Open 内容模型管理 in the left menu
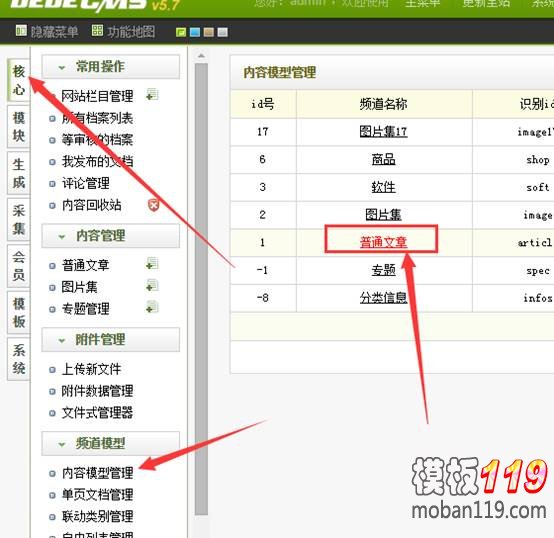 click(98, 473)
